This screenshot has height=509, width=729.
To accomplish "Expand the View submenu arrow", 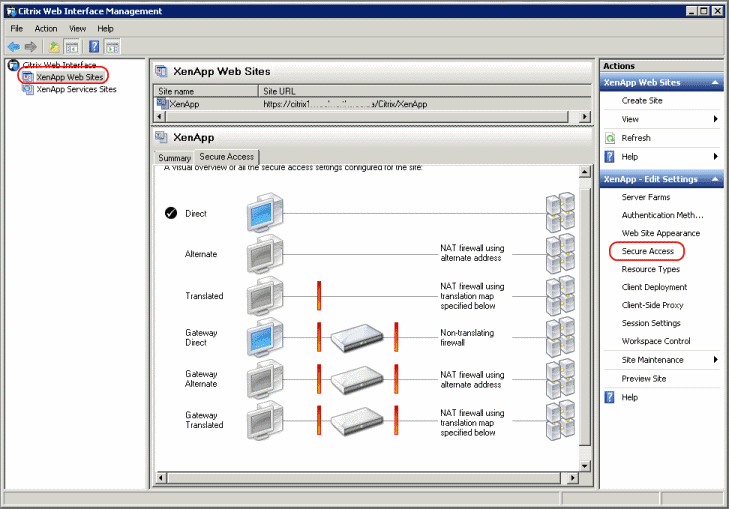I will click(x=716, y=119).
